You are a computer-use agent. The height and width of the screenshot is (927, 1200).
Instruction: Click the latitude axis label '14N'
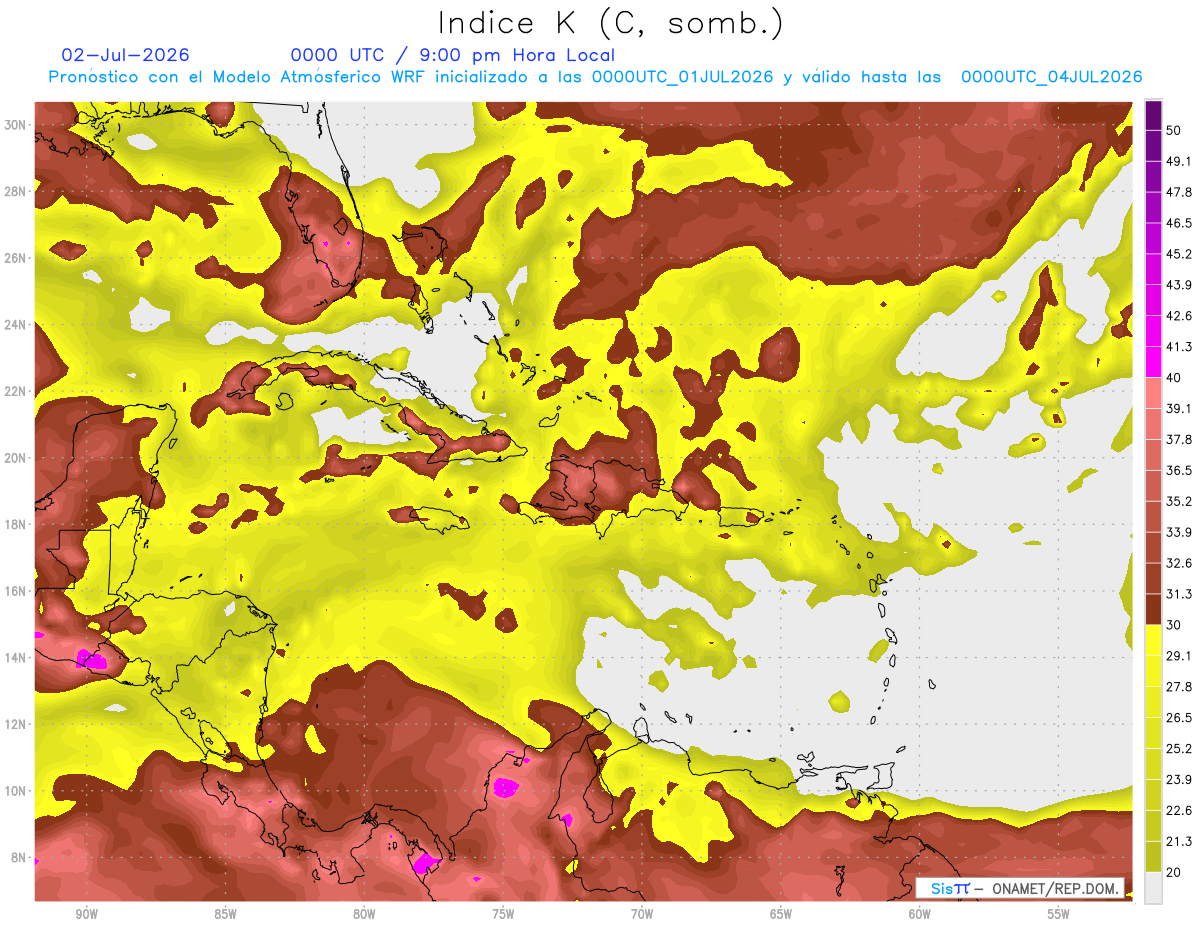[x=15, y=658]
